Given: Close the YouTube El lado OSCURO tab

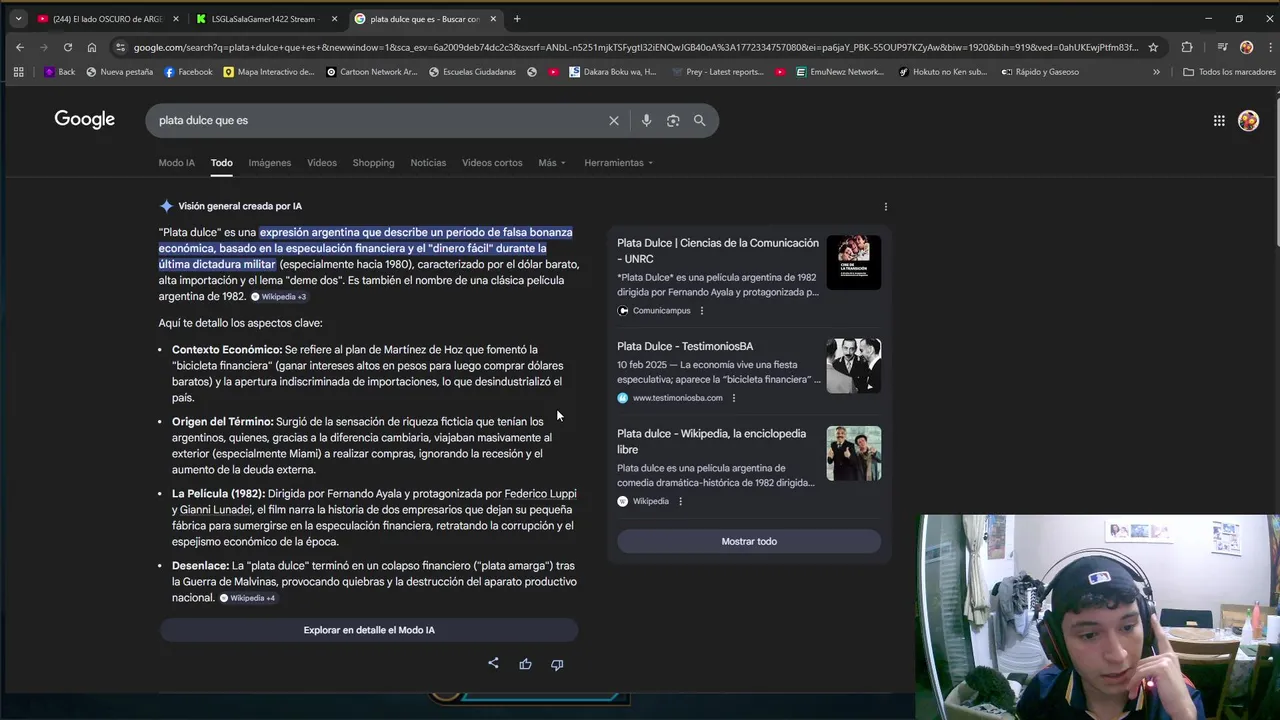Looking at the screenshot, I should (x=175, y=19).
